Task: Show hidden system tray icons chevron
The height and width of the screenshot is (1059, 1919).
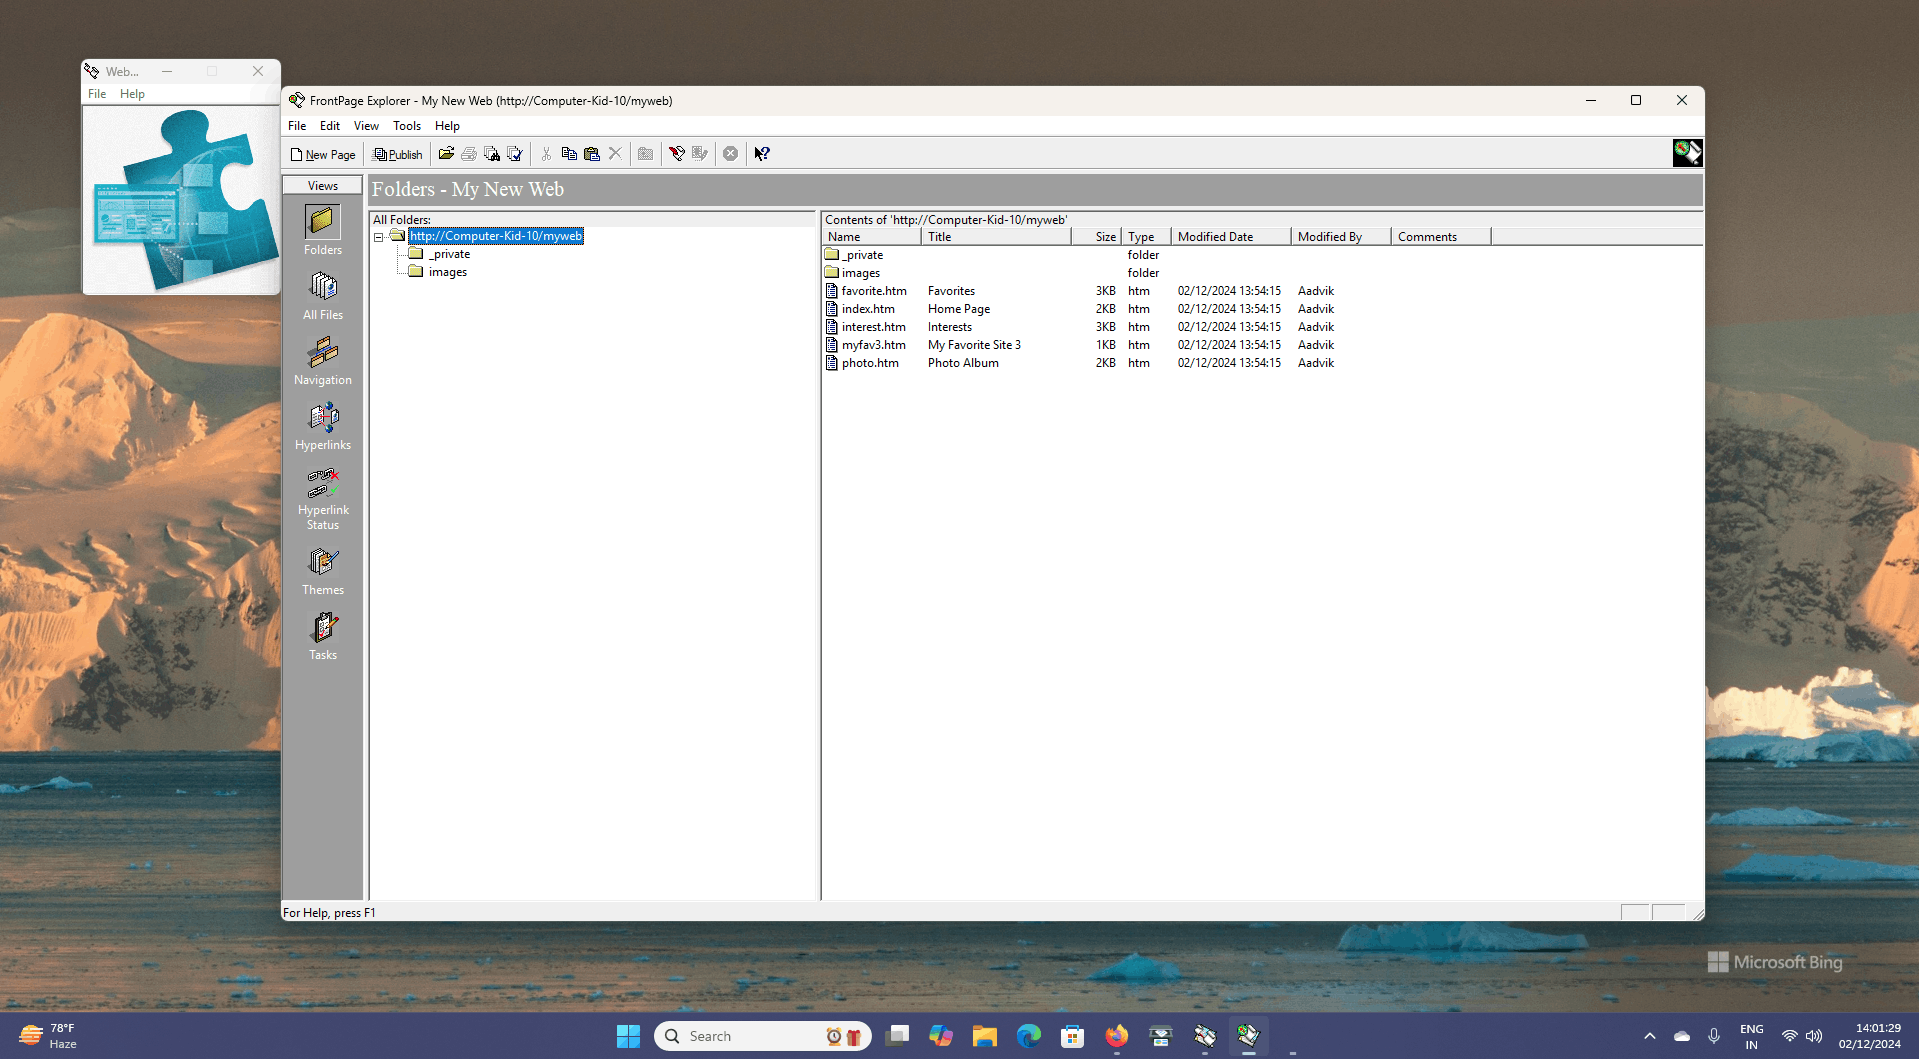Action: pyautogui.click(x=1650, y=1036)
